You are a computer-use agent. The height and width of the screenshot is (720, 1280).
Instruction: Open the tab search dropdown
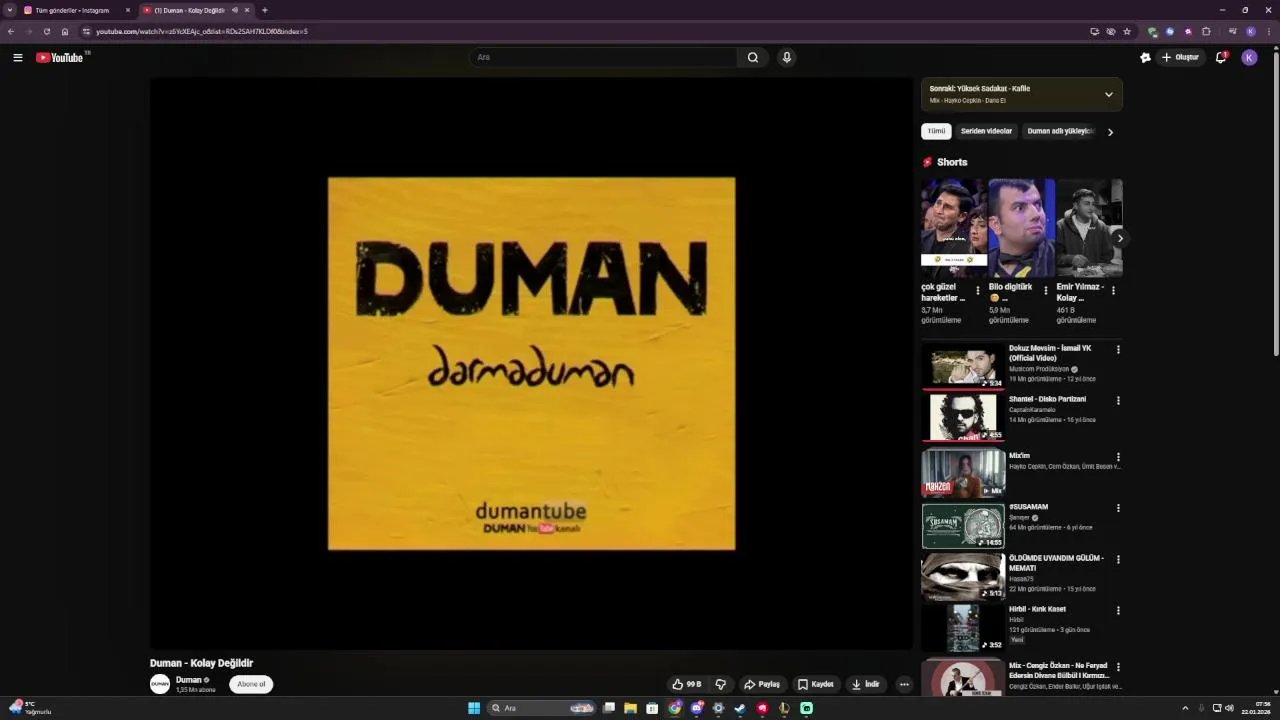(10, 10)
